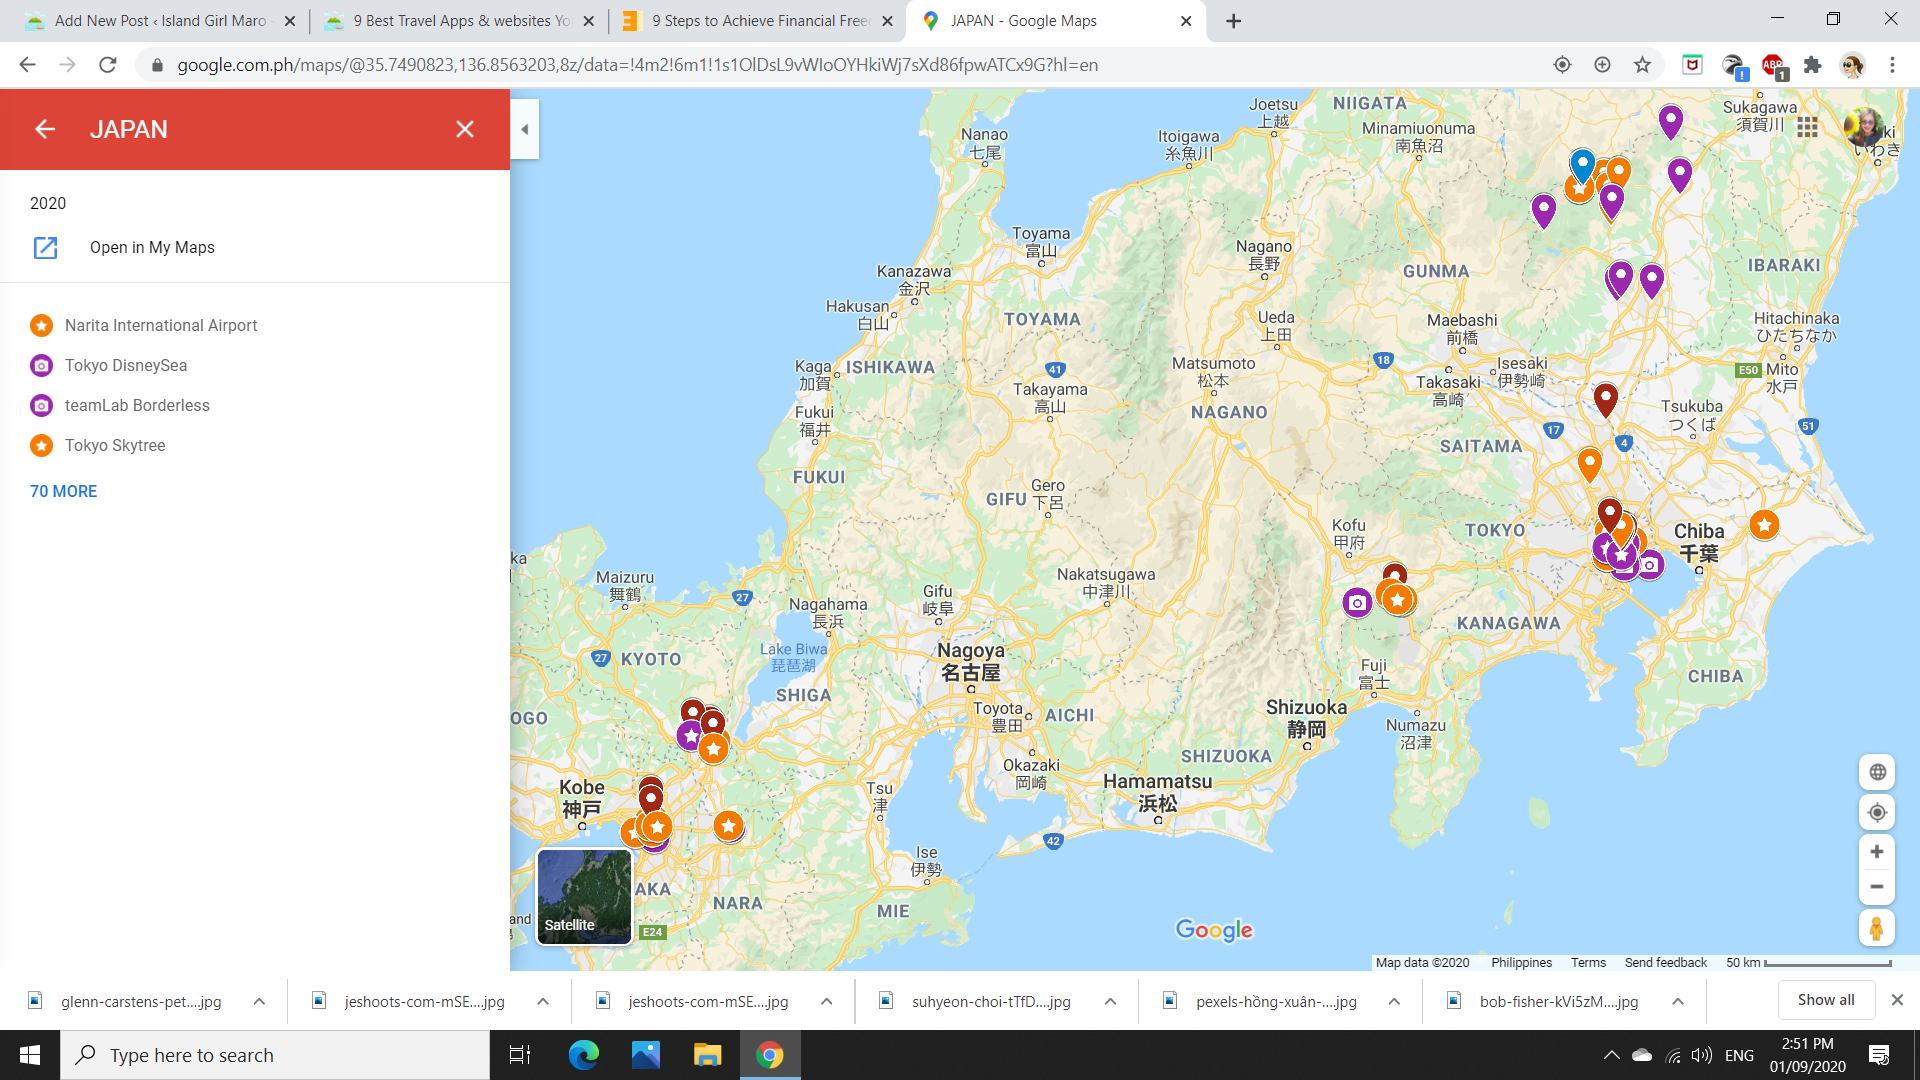Go back from the JAPAN map panel
The width and height of the screenshot is (1920, 1080).
45,129
